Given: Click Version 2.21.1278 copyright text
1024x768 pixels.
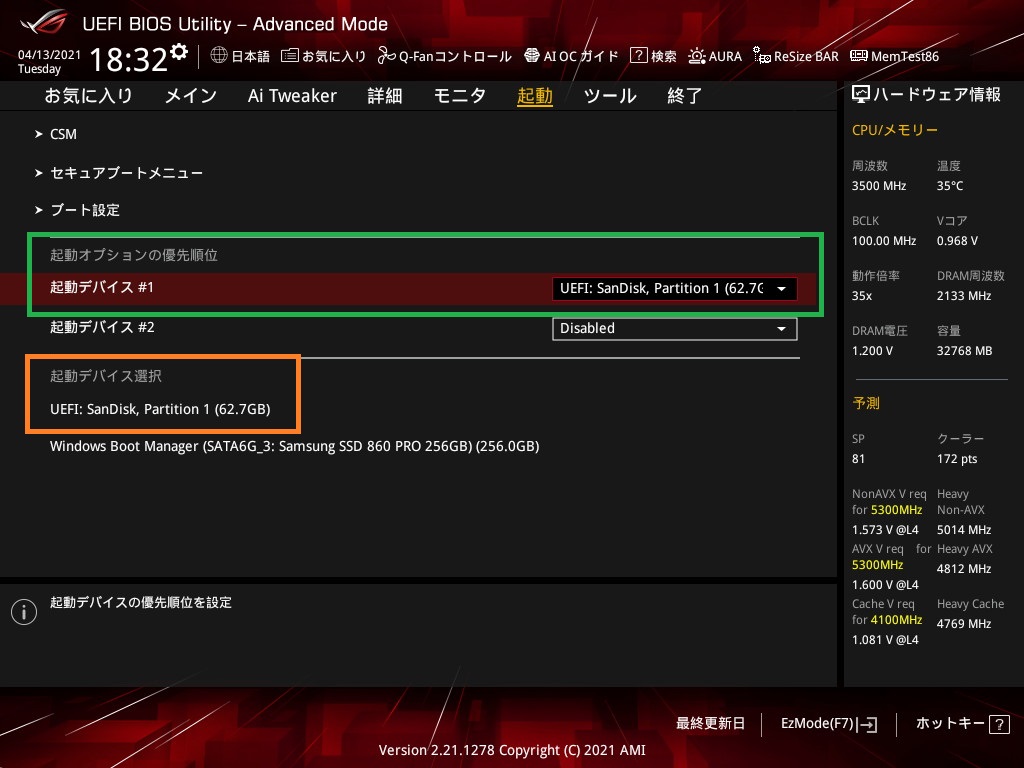Looking at the screenshot, I should [x=512, y=750].
